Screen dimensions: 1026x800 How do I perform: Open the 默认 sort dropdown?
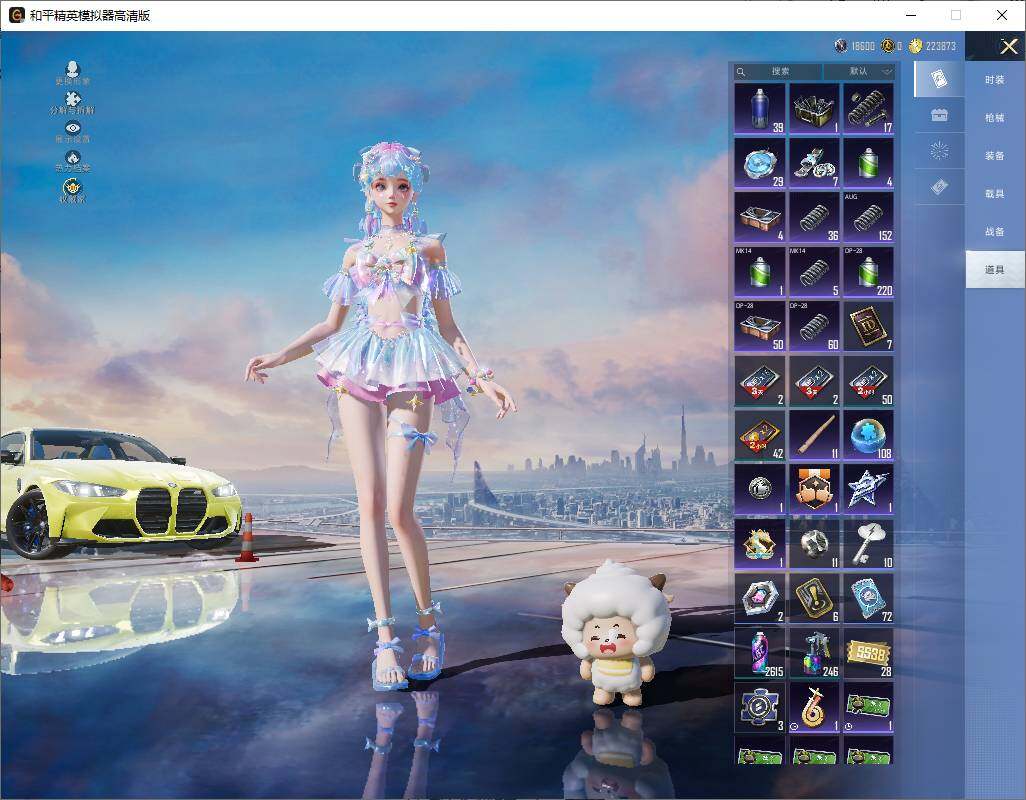point(860,71)
